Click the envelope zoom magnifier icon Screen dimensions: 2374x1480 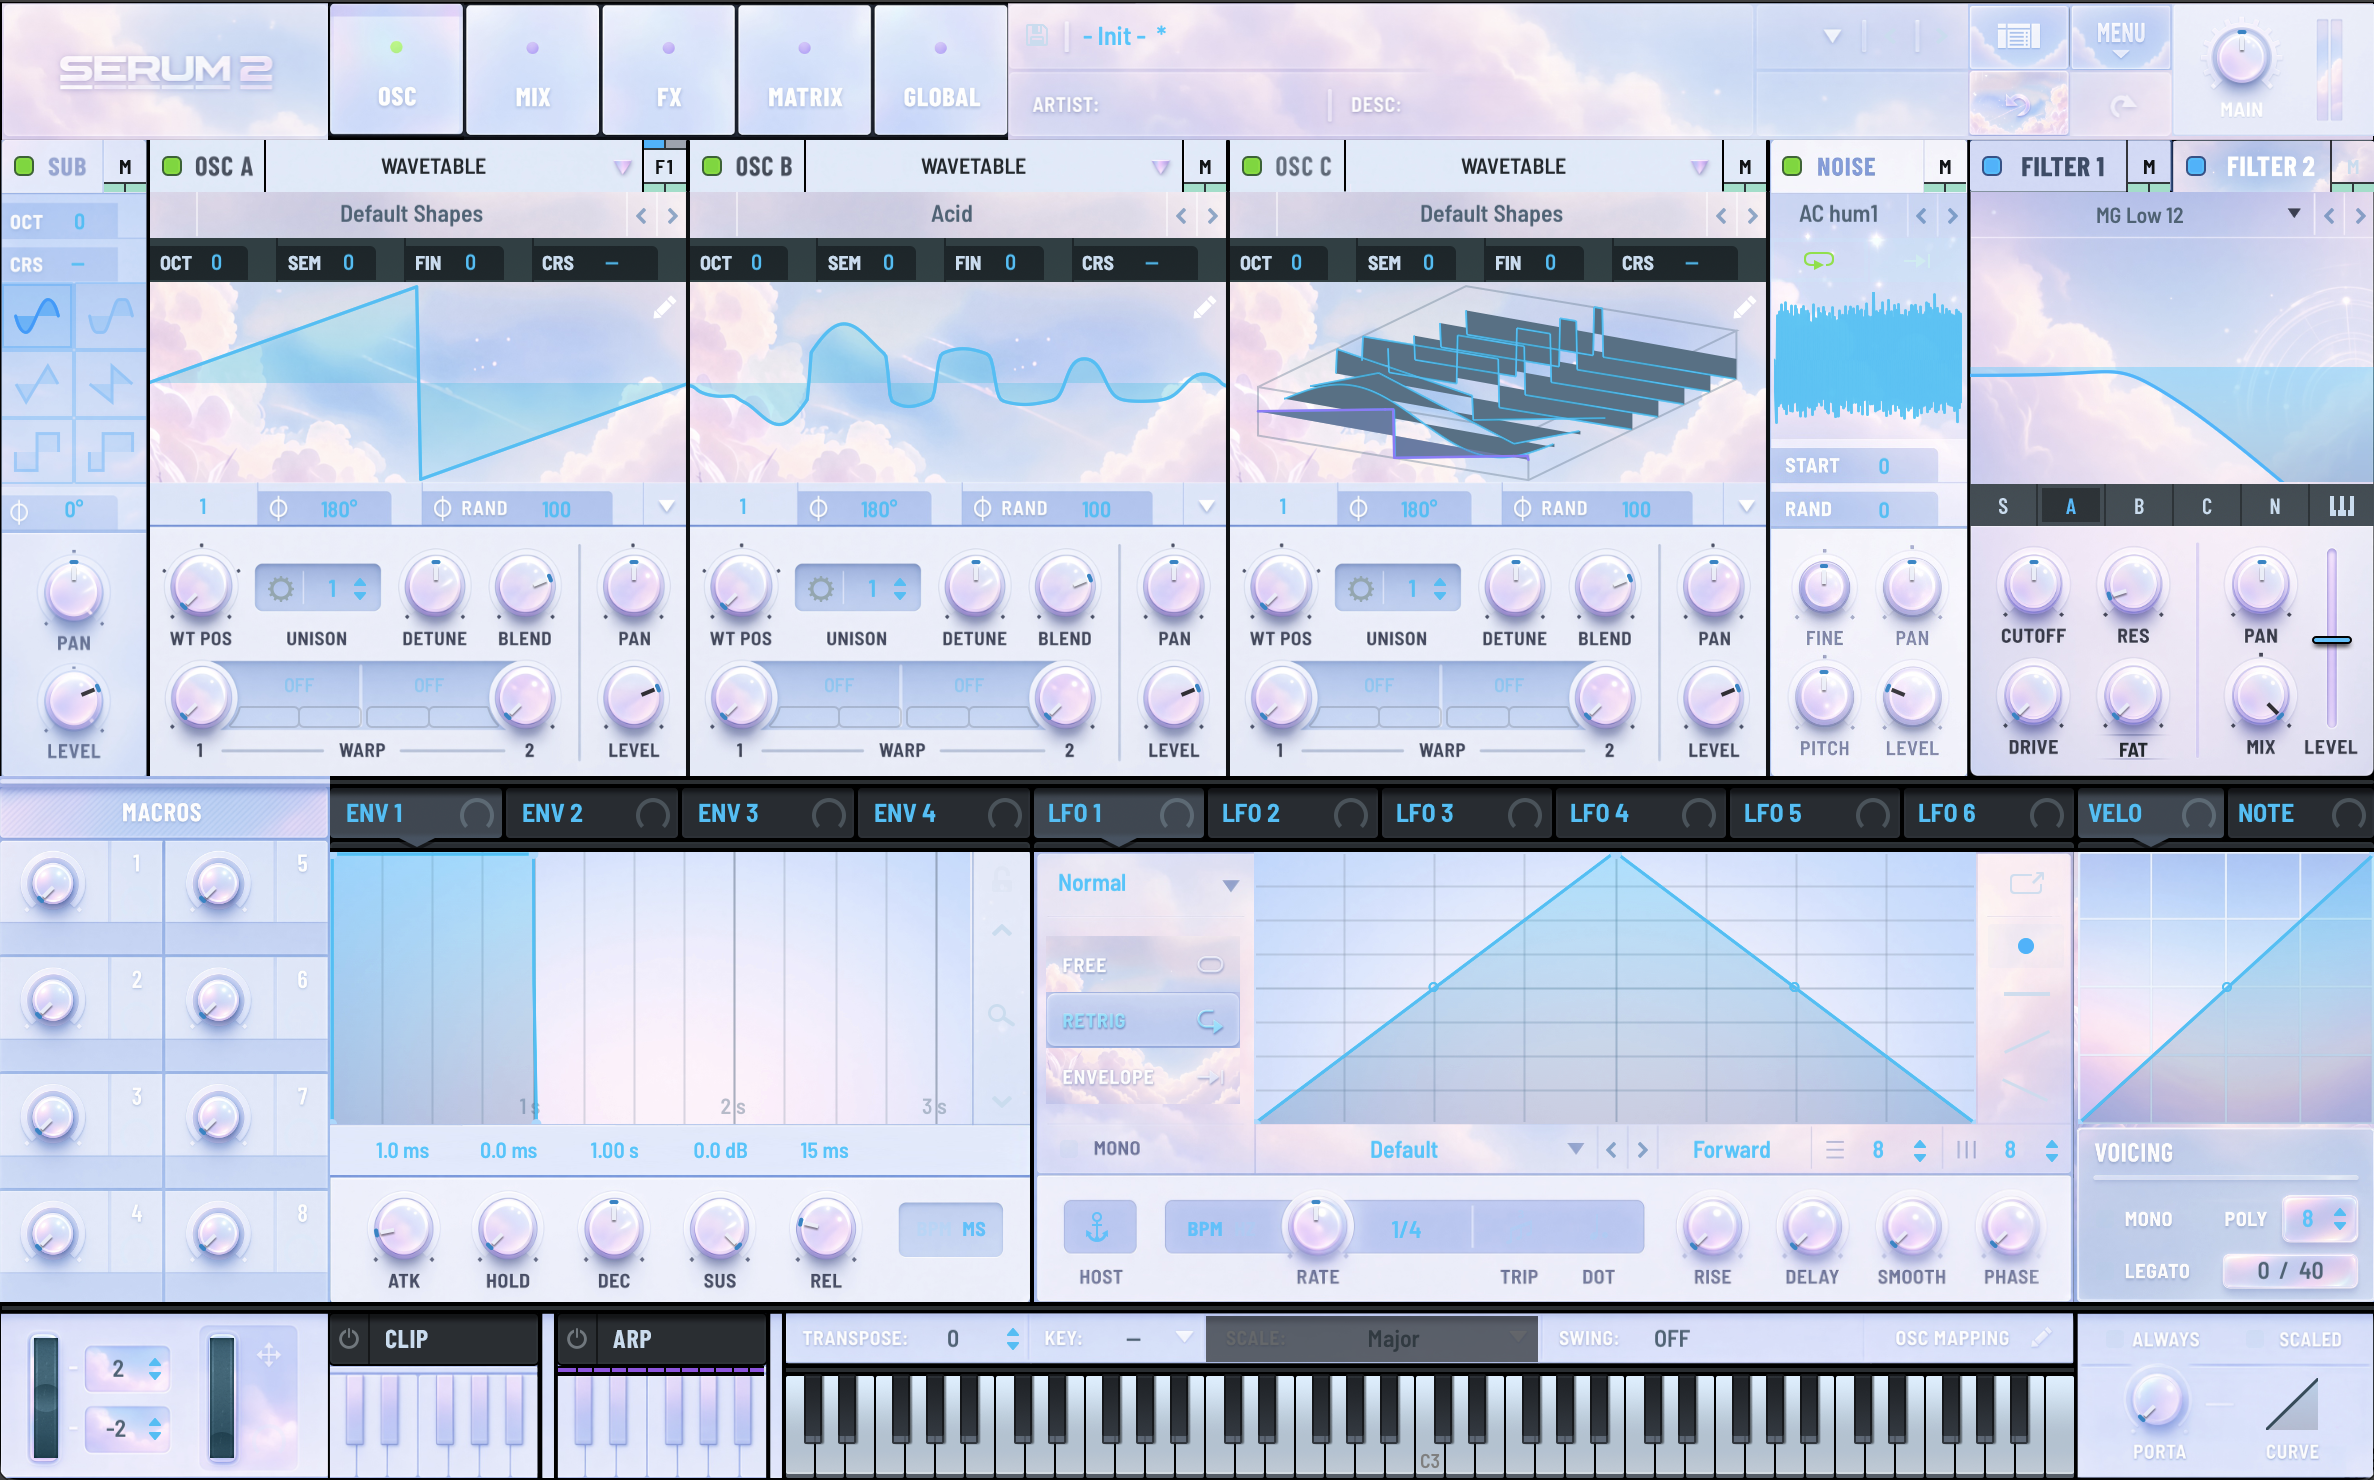coord(1000,1017)
